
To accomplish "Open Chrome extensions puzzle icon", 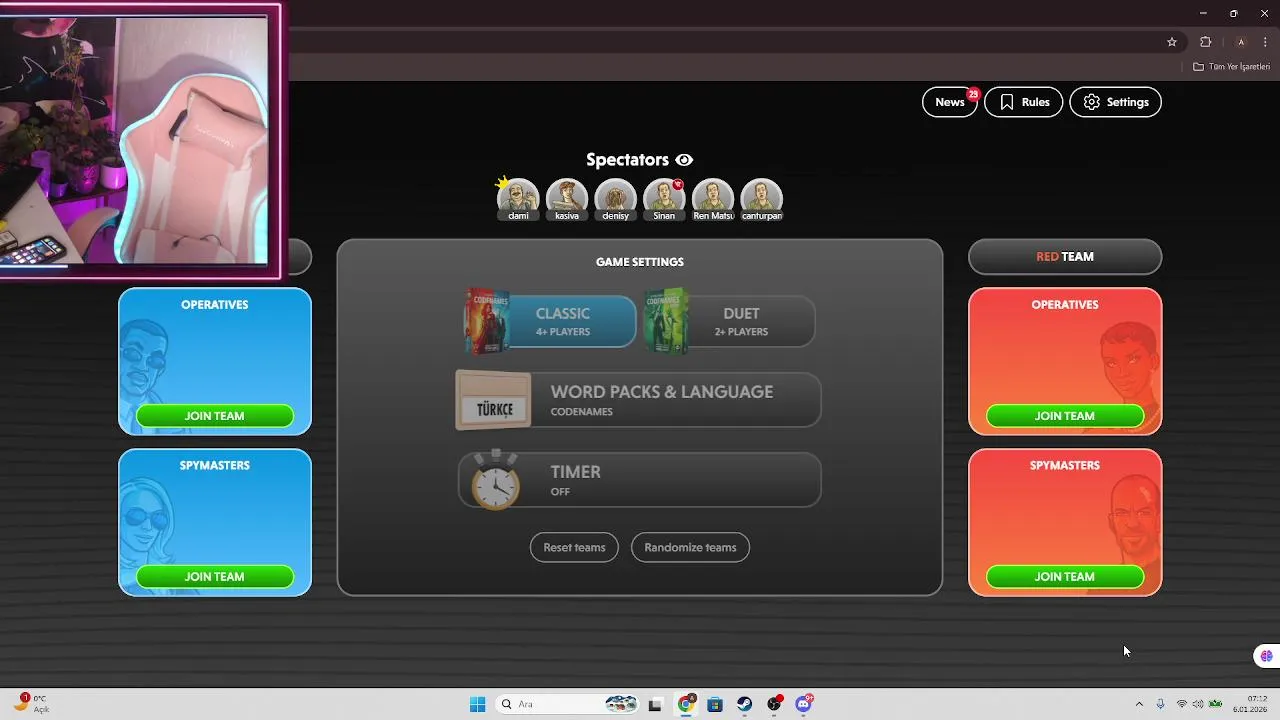I will click(1205, 42).
